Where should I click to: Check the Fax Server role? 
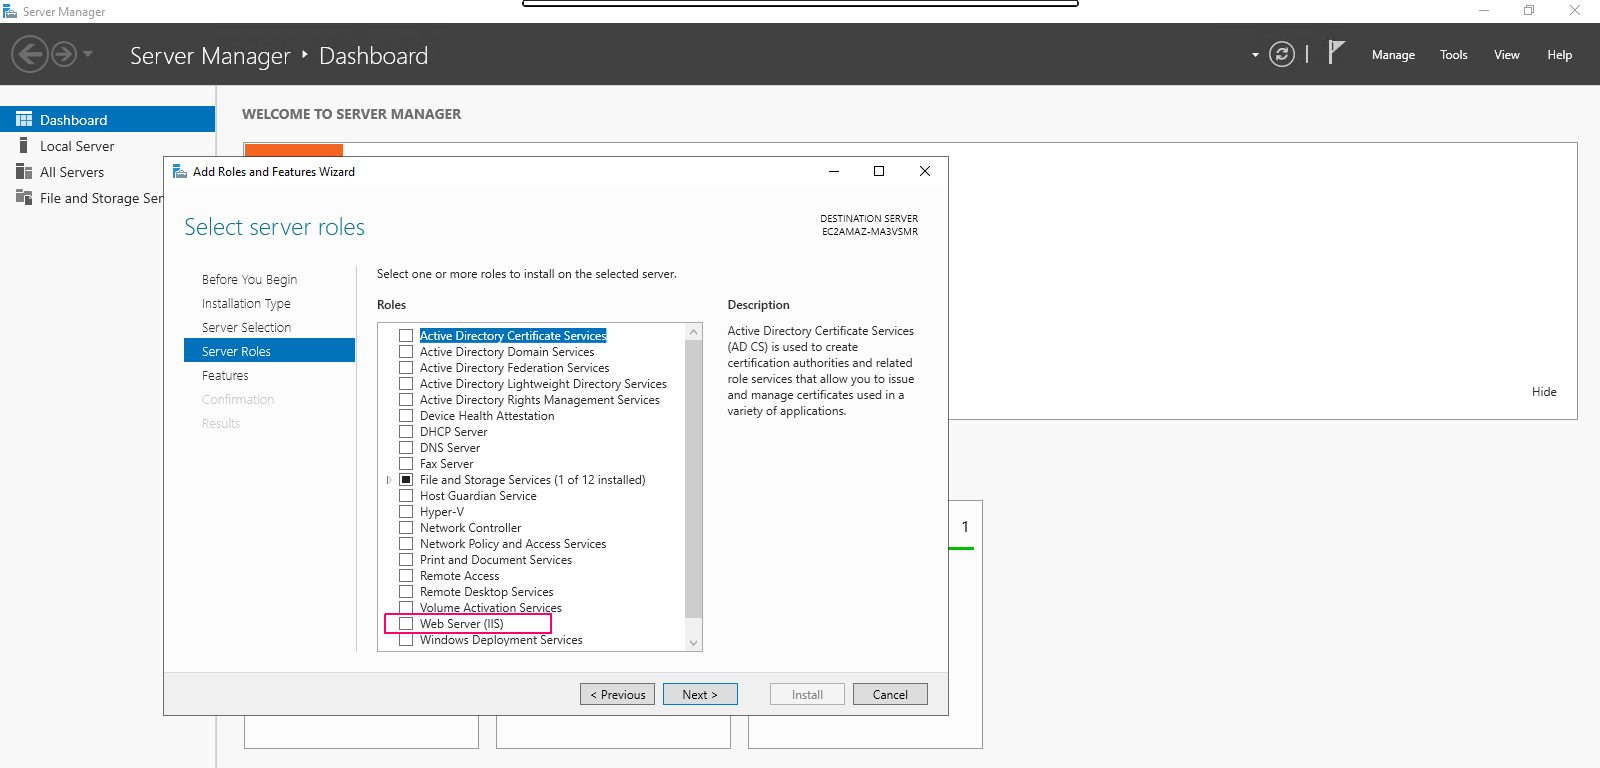tap(406, 464)
